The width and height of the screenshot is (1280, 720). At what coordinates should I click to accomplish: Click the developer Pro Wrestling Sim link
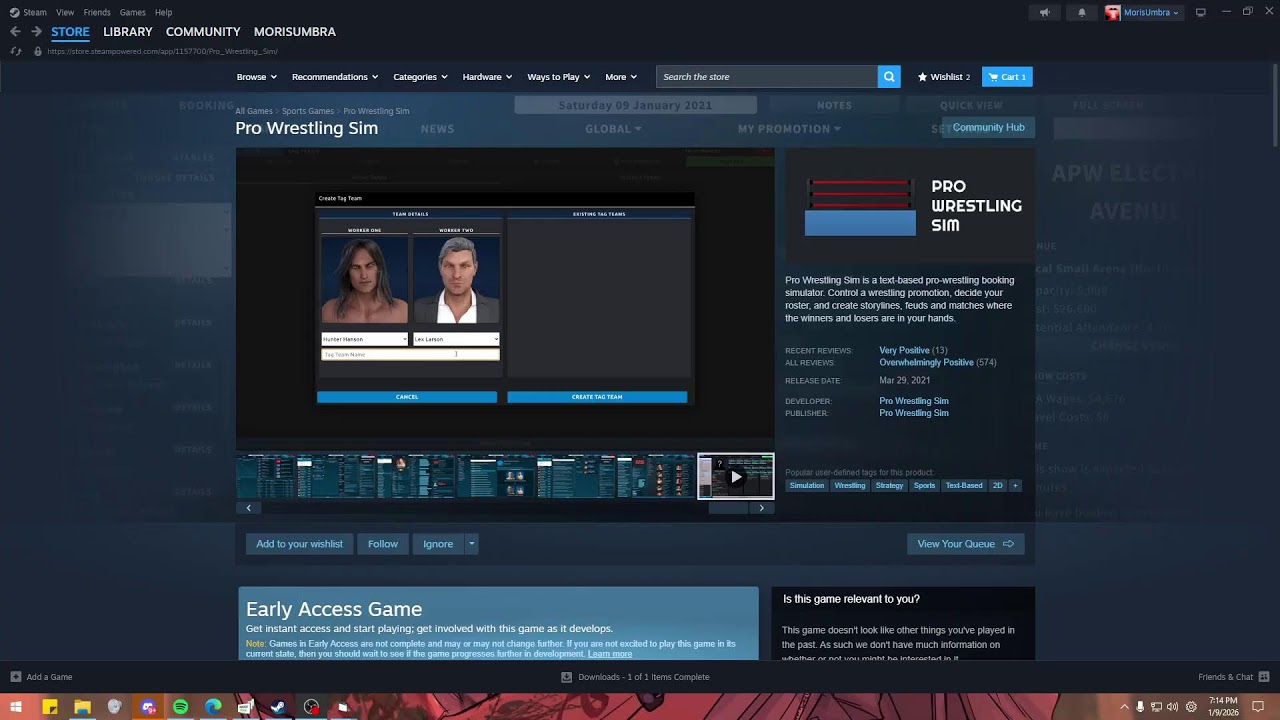(x=914, y=401)
